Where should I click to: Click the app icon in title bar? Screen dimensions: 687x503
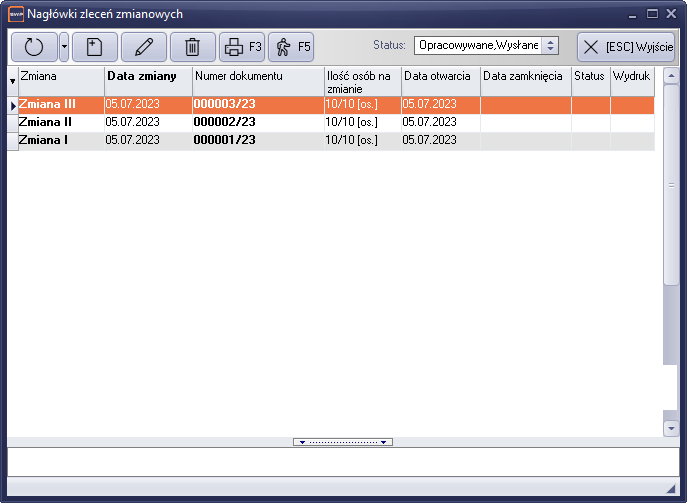coord(15,14)
